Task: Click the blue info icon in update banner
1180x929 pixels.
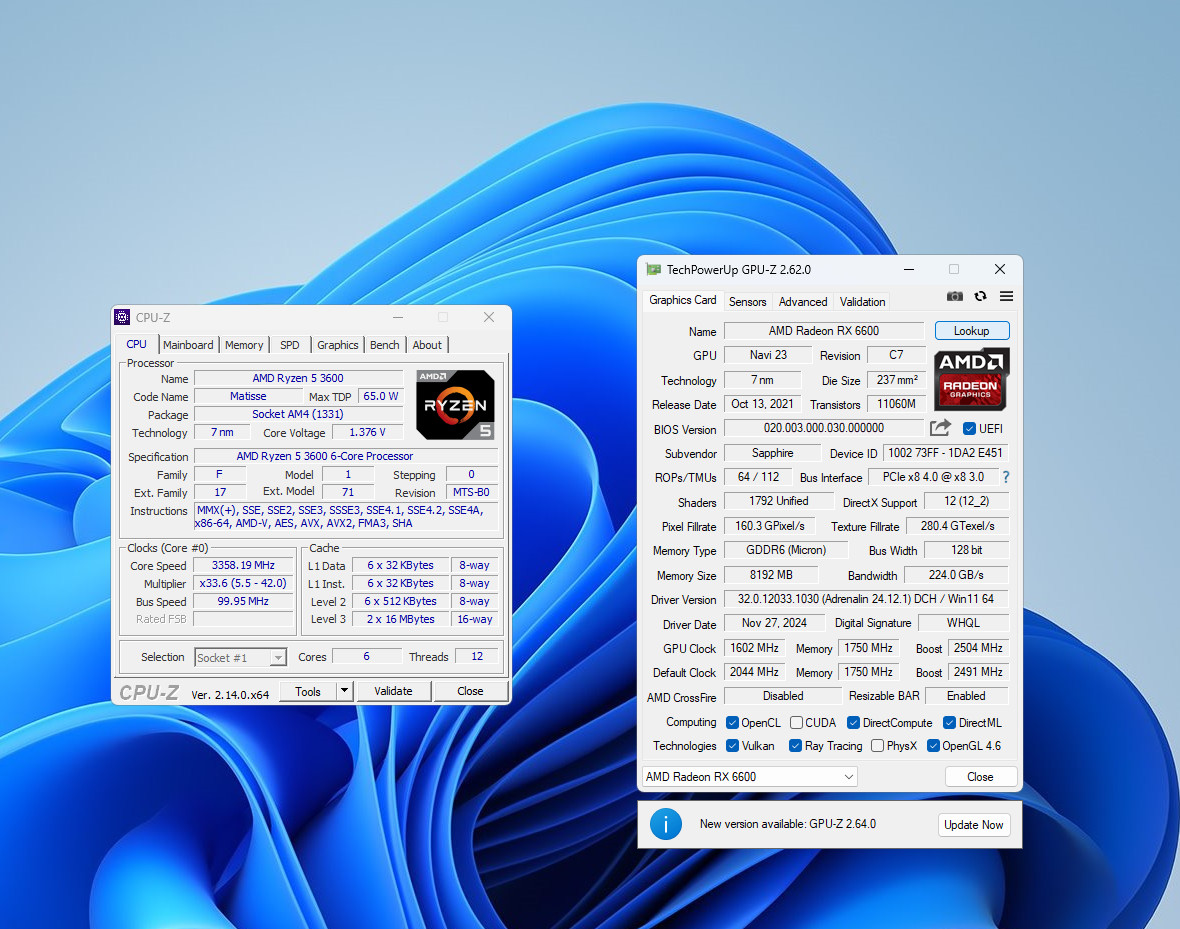Action: coord(665,824)
